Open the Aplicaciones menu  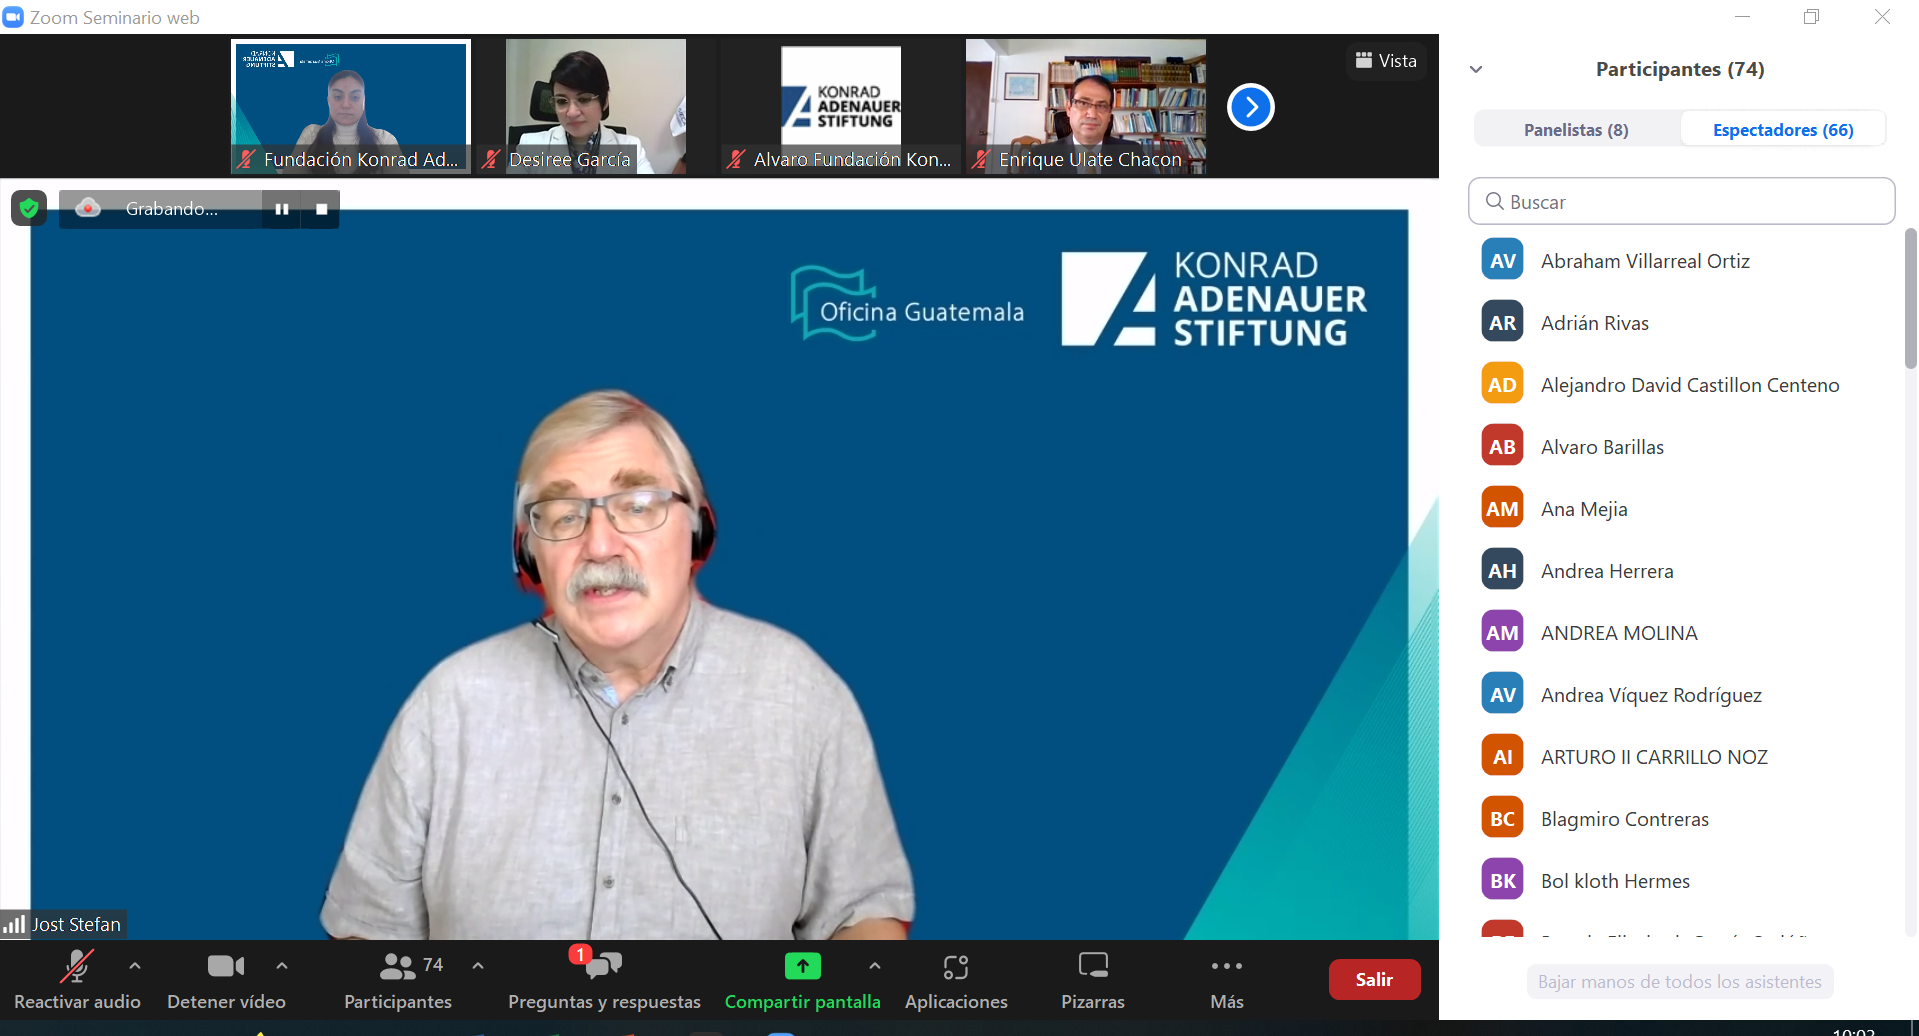955,967
